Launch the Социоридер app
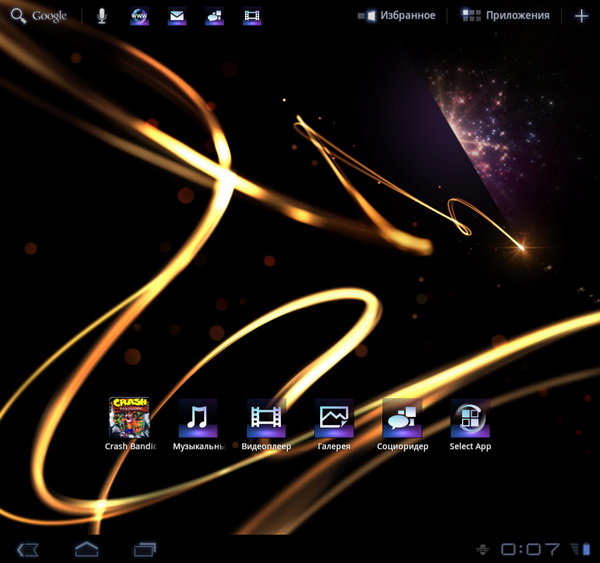The width and height of the screenshot is (600, 563). point(402,417)
